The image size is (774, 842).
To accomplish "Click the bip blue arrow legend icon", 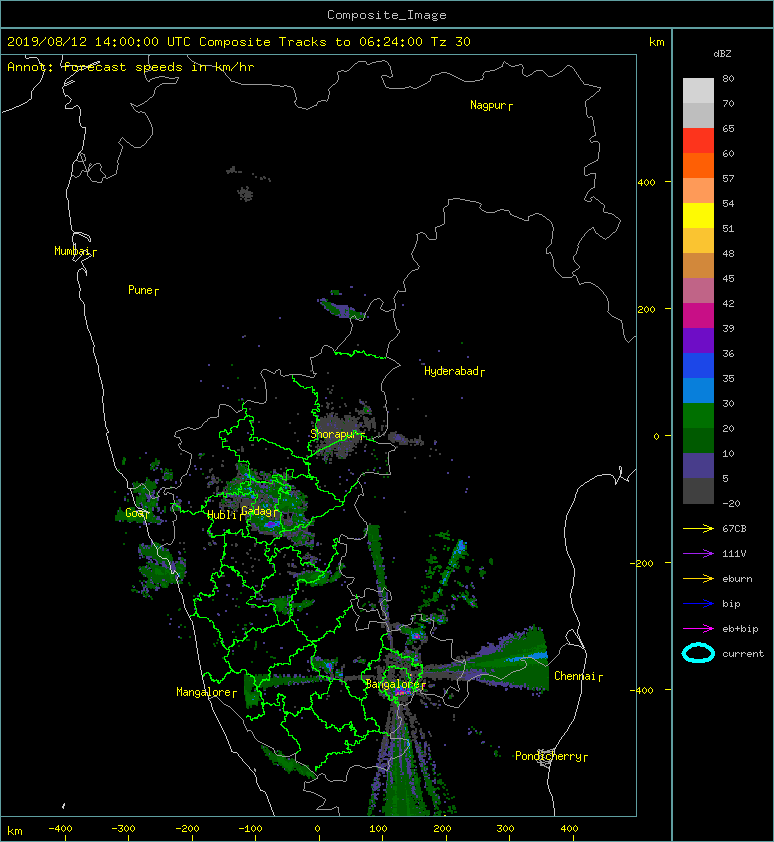I will [x=698, y=604].
